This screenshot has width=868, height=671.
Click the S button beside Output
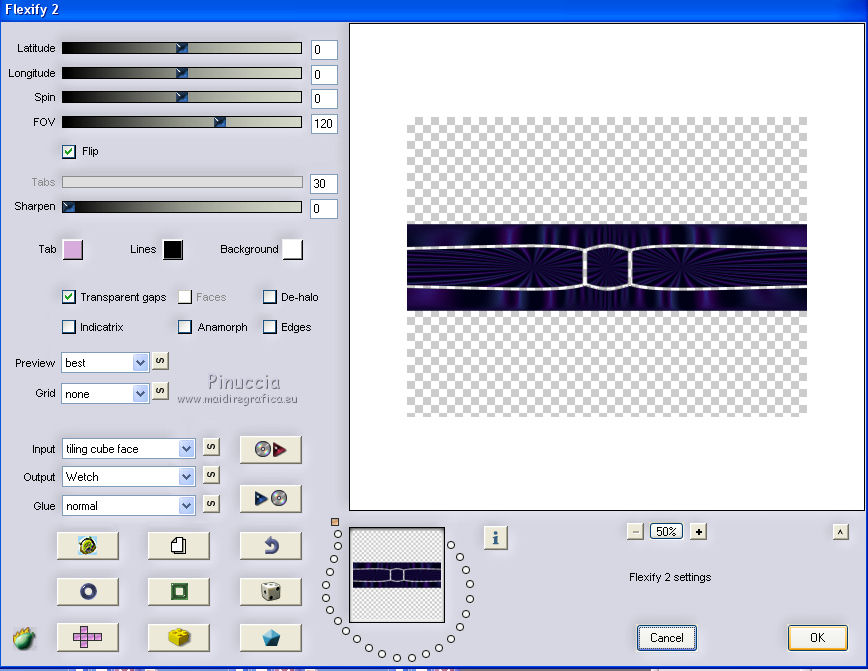211,475
